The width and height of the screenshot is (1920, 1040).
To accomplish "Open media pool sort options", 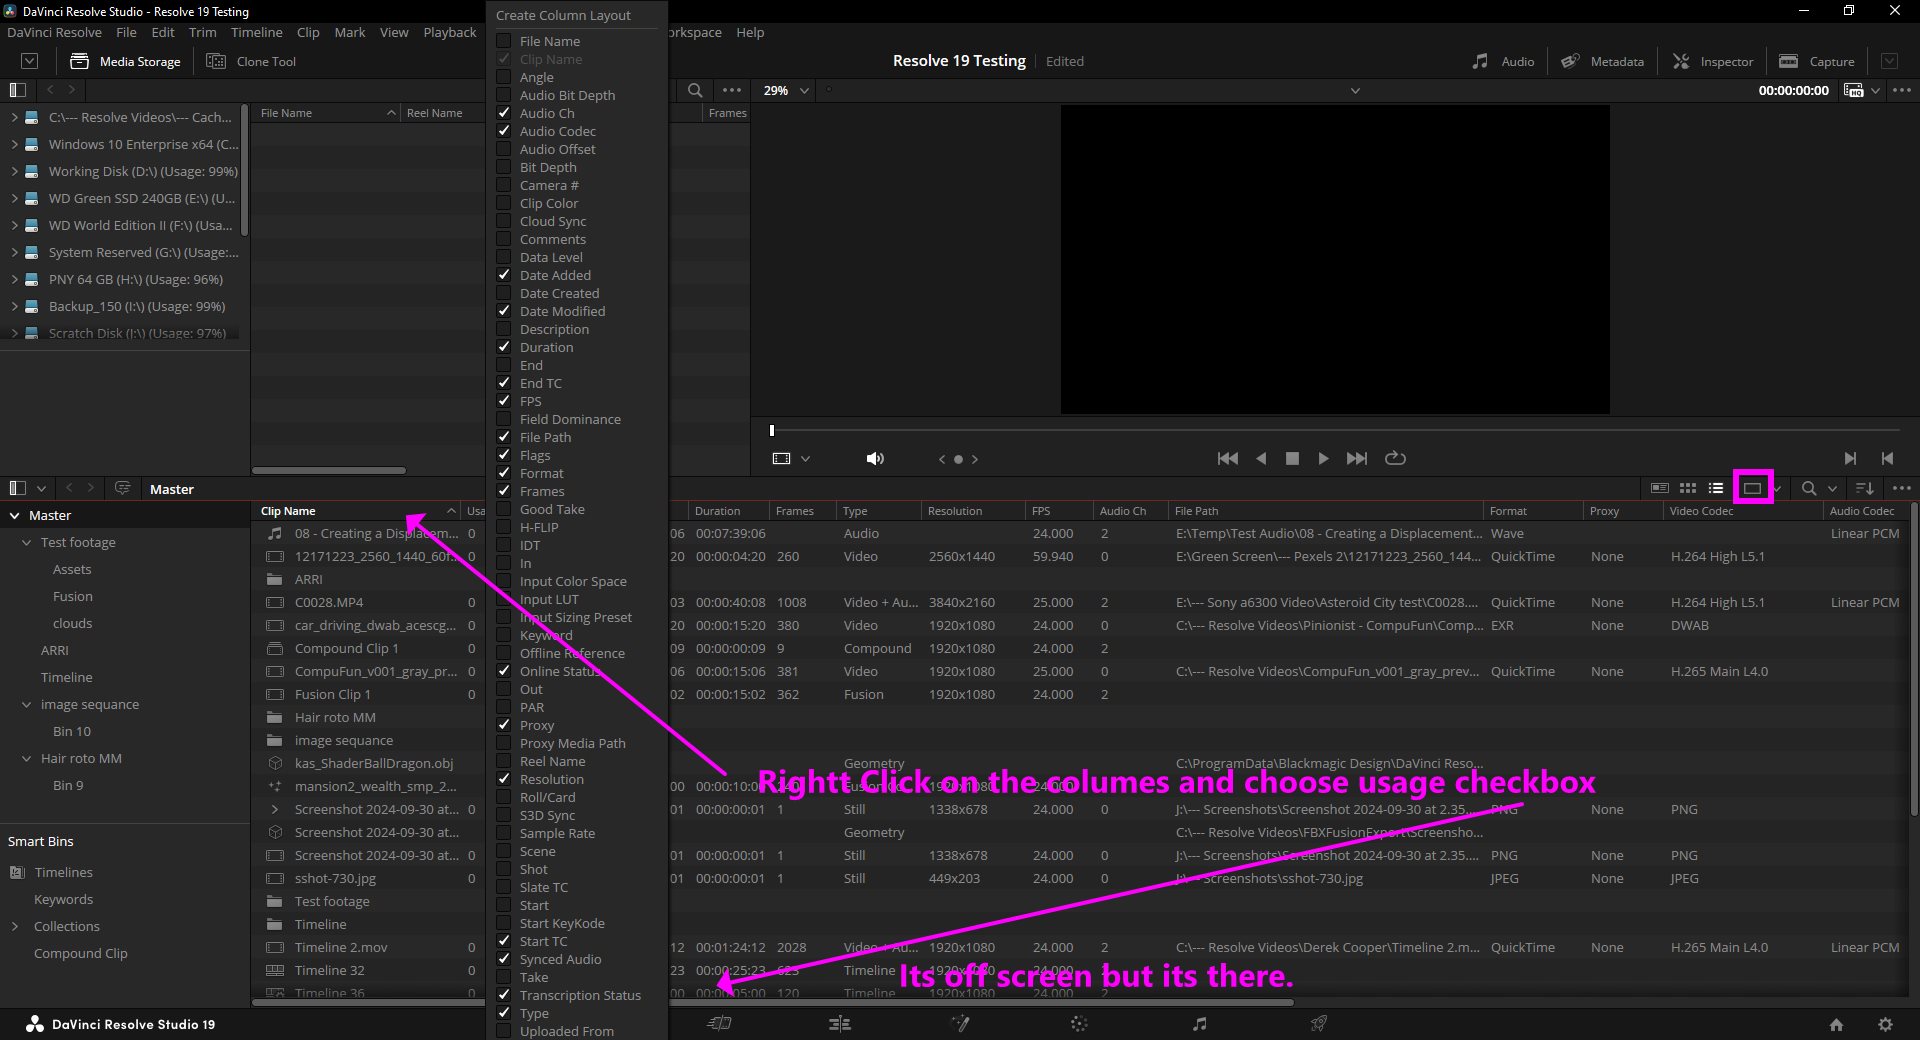I will tap(1865, 488).
